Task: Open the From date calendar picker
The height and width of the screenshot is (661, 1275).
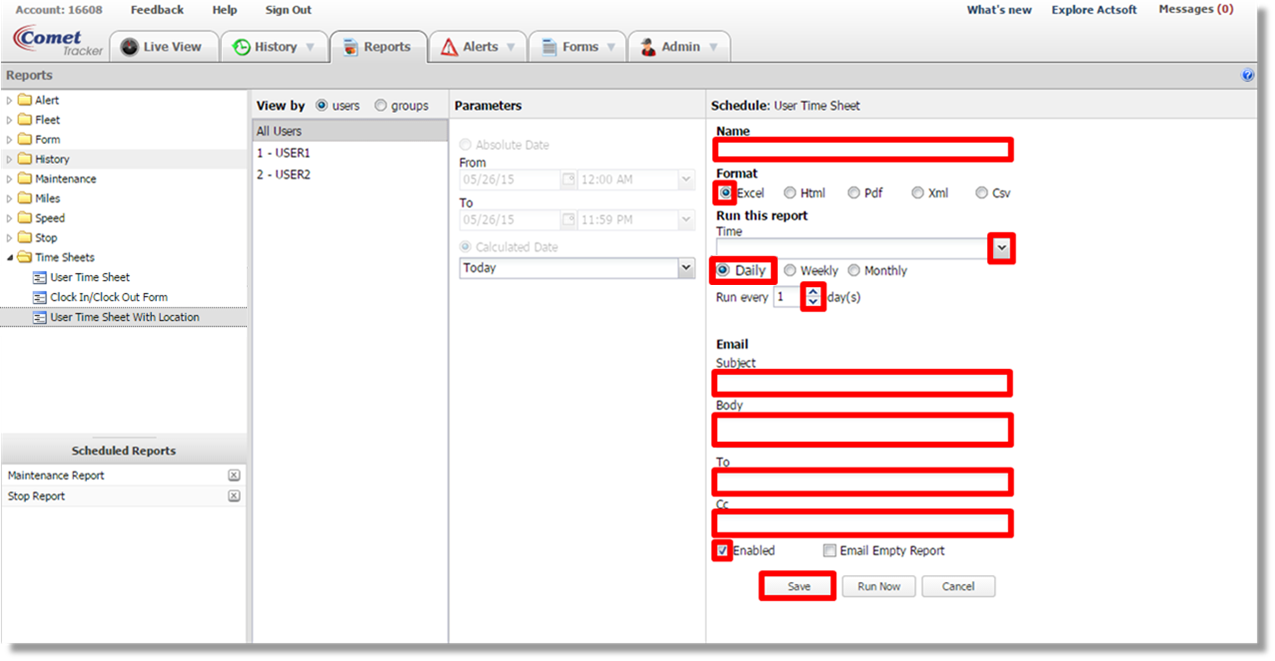Action: [569, 180]
